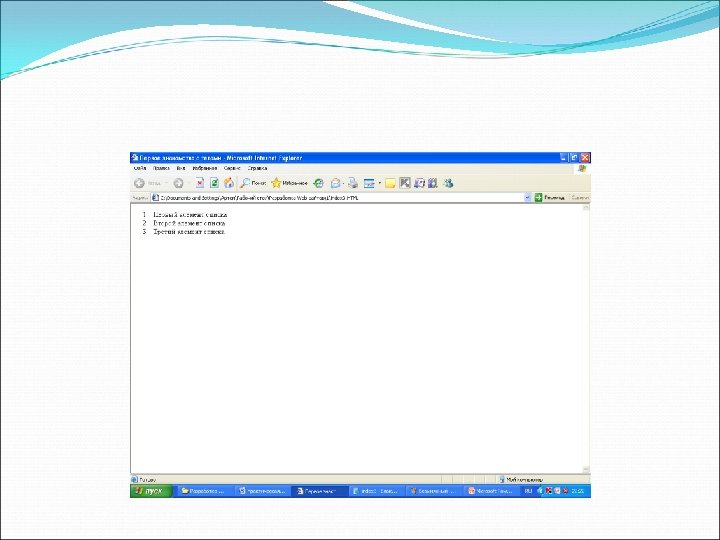Click third list item 'Третий элемент списка'
This screenshot has height=540, width=720.
click(x=189, y=231)
